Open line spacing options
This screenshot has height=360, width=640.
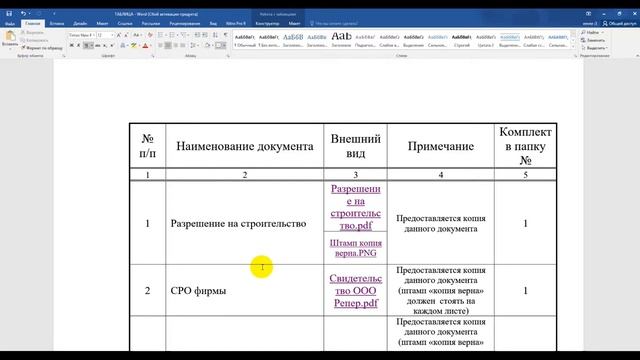pos(193,45)
